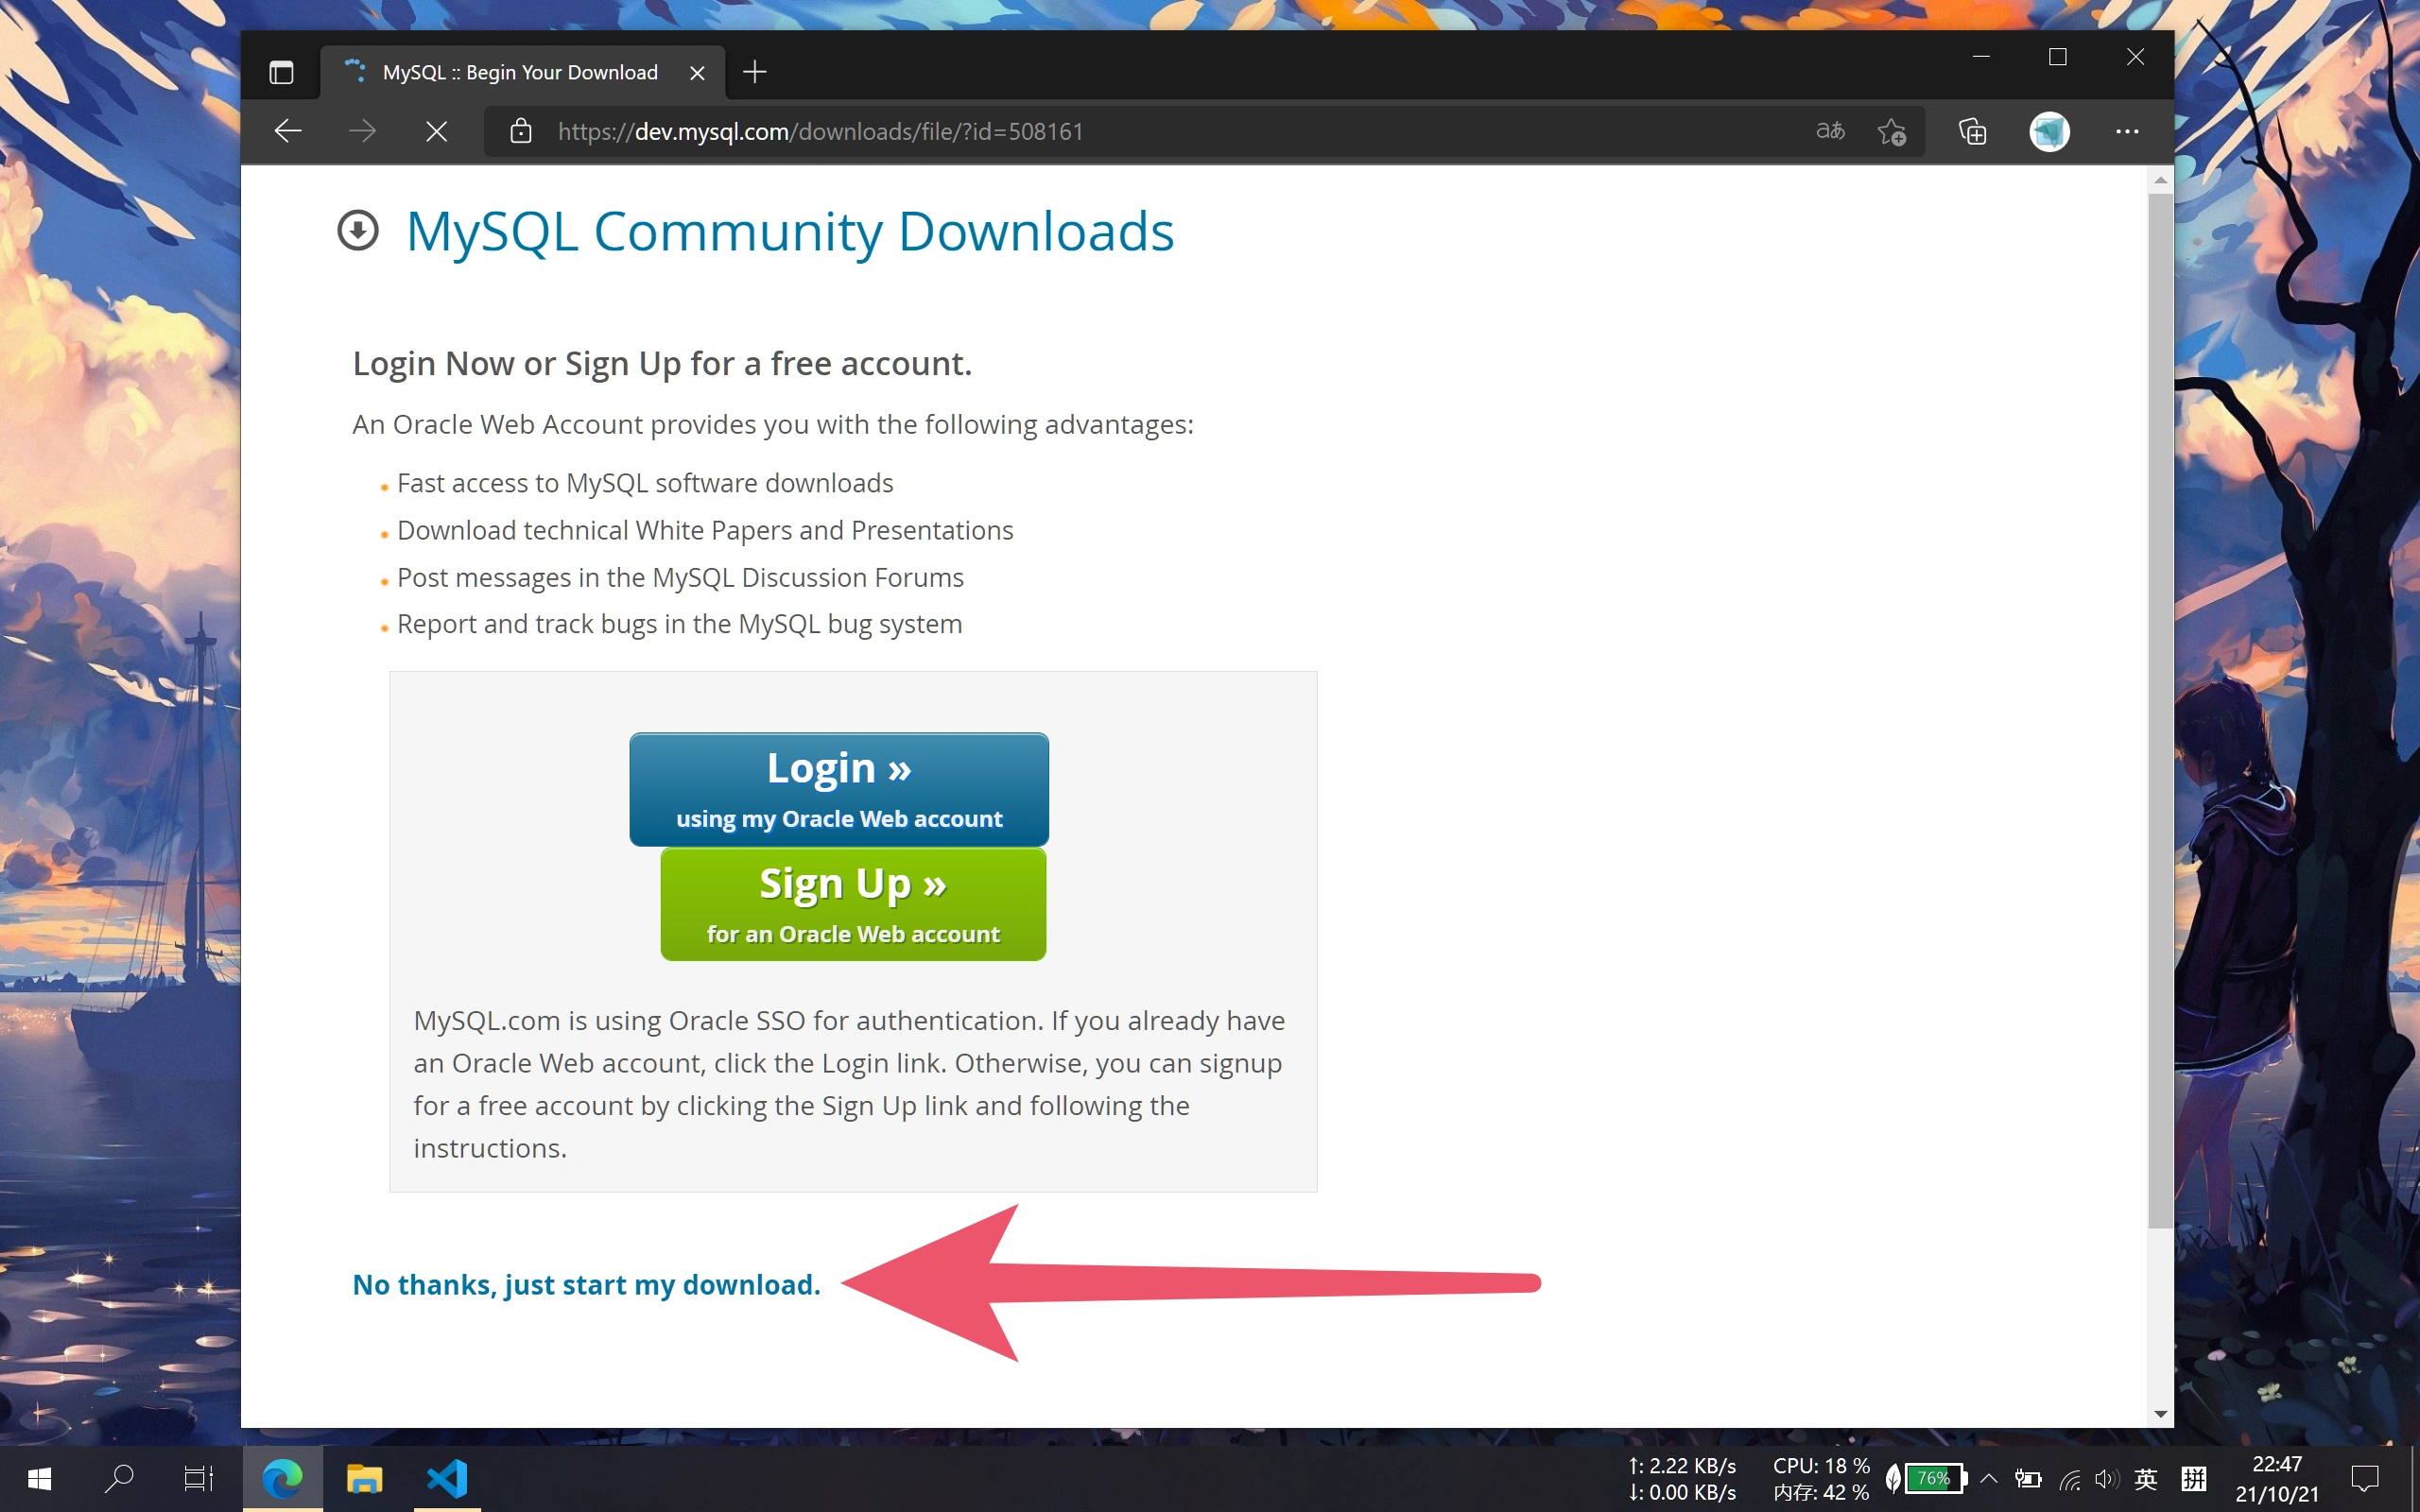This screenshot has height=1512, width=2420.
Task: Click No thanks, just start my download
Action: click(586, 1284)
